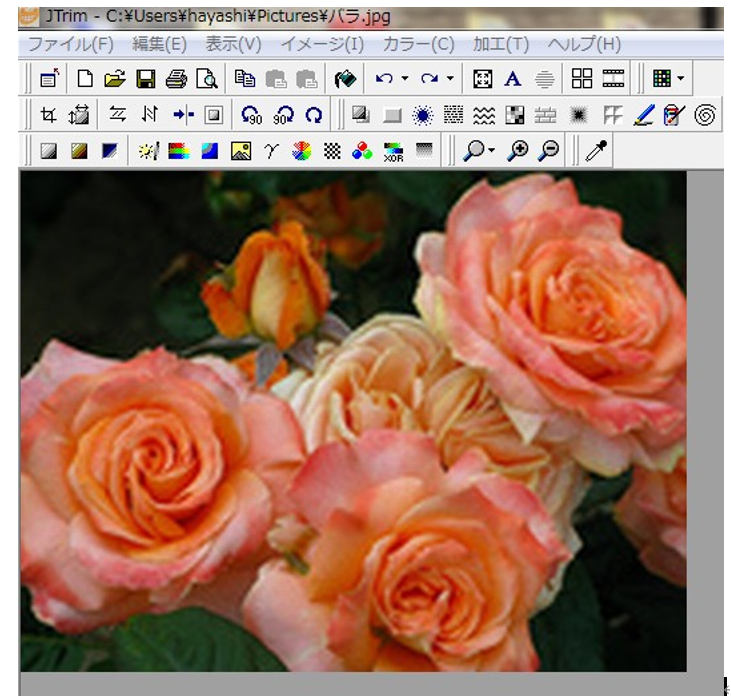Click the four-squares tile icon
This screenshot has height=700, width=731.
(x=582, y=78)
